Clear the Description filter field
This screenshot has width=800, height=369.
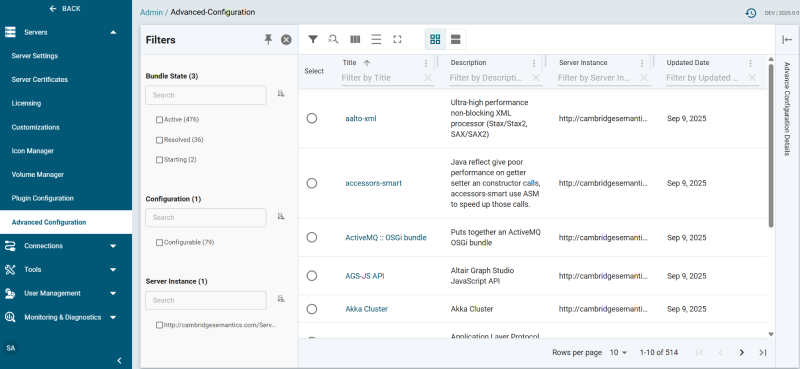coord(536,78)
